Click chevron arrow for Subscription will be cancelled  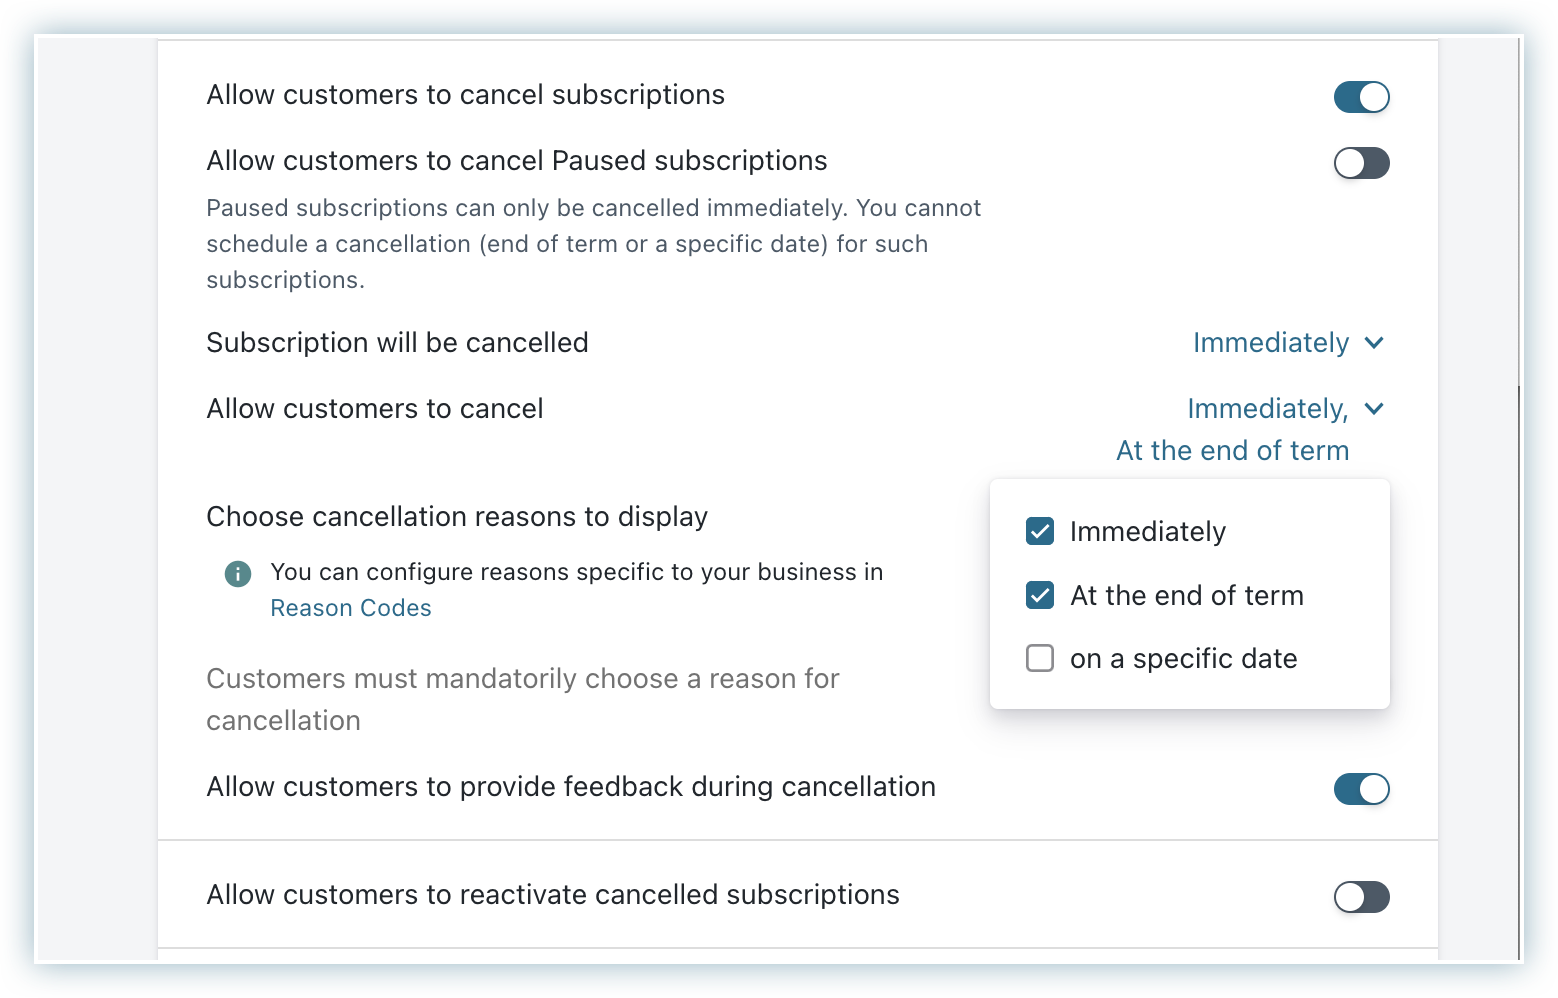[1374, 343]
